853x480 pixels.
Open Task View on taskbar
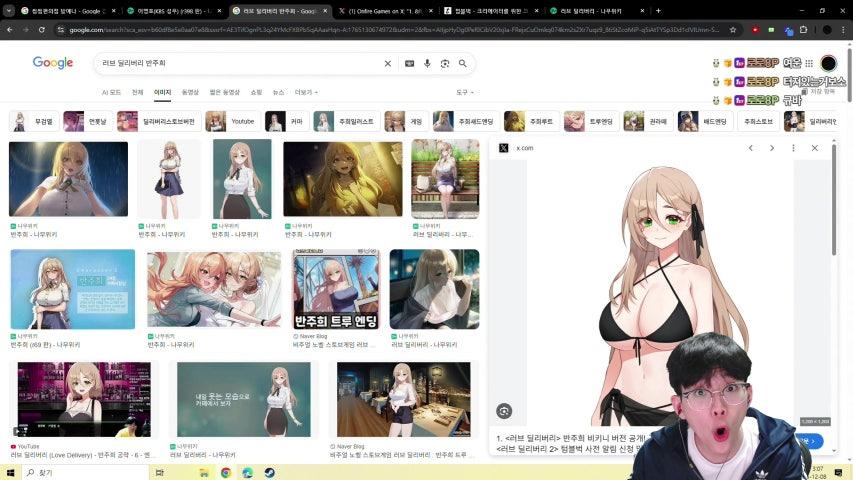tap(159, 472)
